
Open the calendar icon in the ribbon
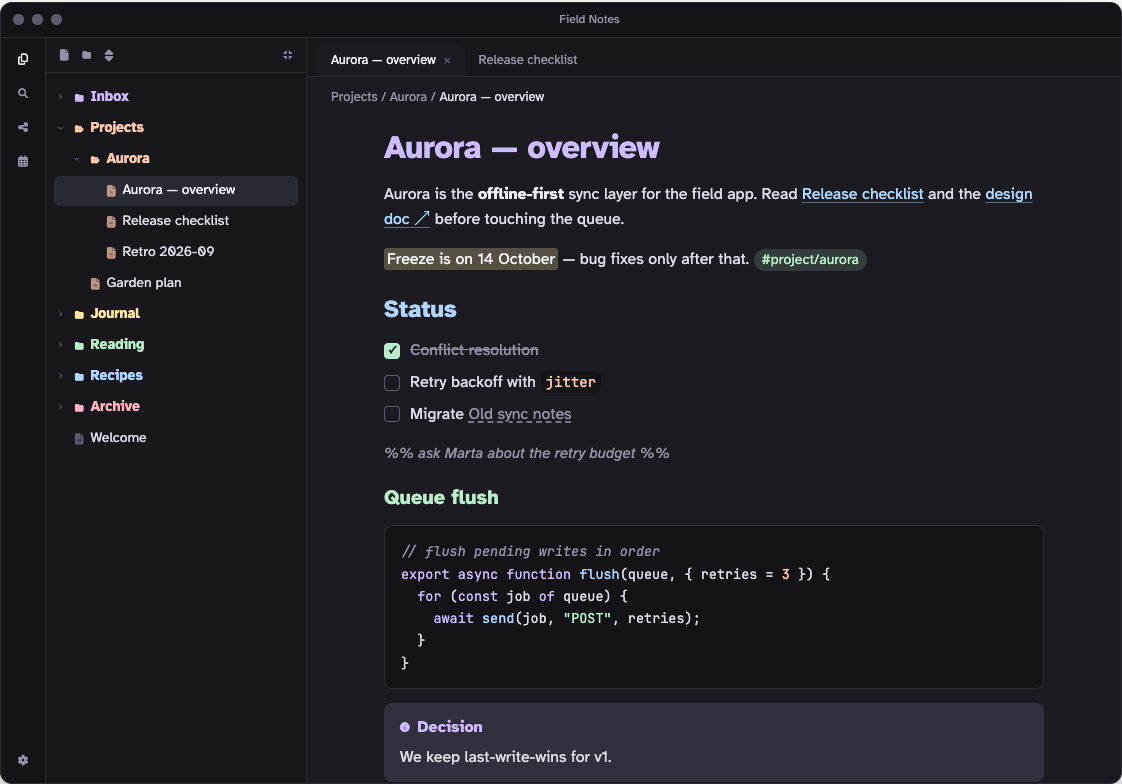pyautogui.click(x=23, y=161)
